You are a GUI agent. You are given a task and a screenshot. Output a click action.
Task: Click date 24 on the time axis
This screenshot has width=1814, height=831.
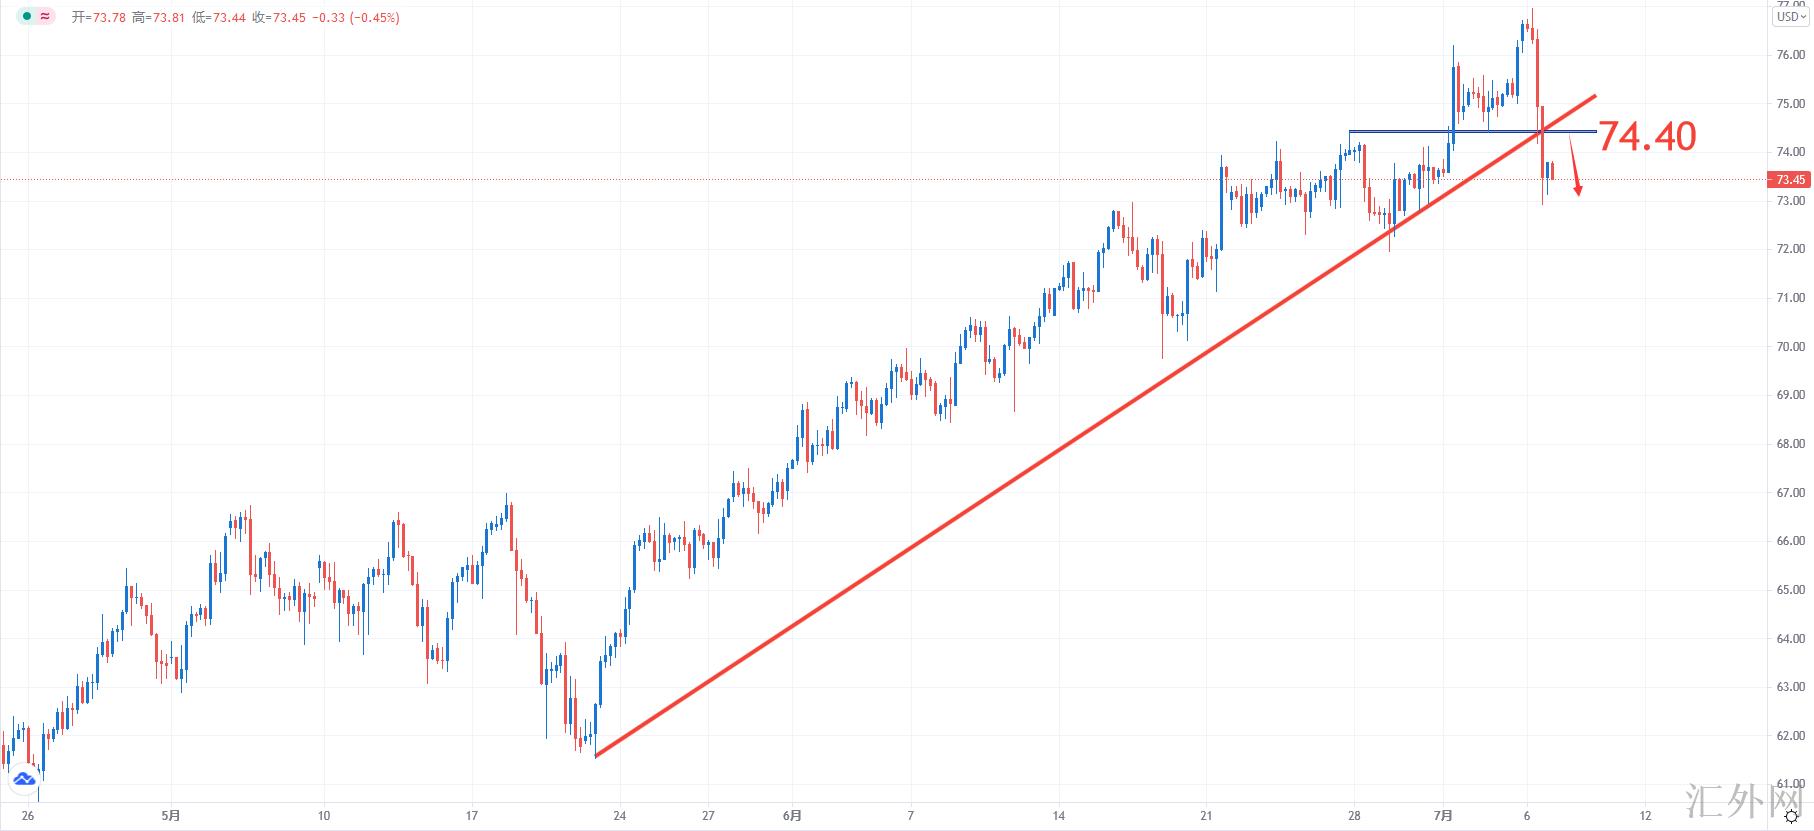pos(620,816)
